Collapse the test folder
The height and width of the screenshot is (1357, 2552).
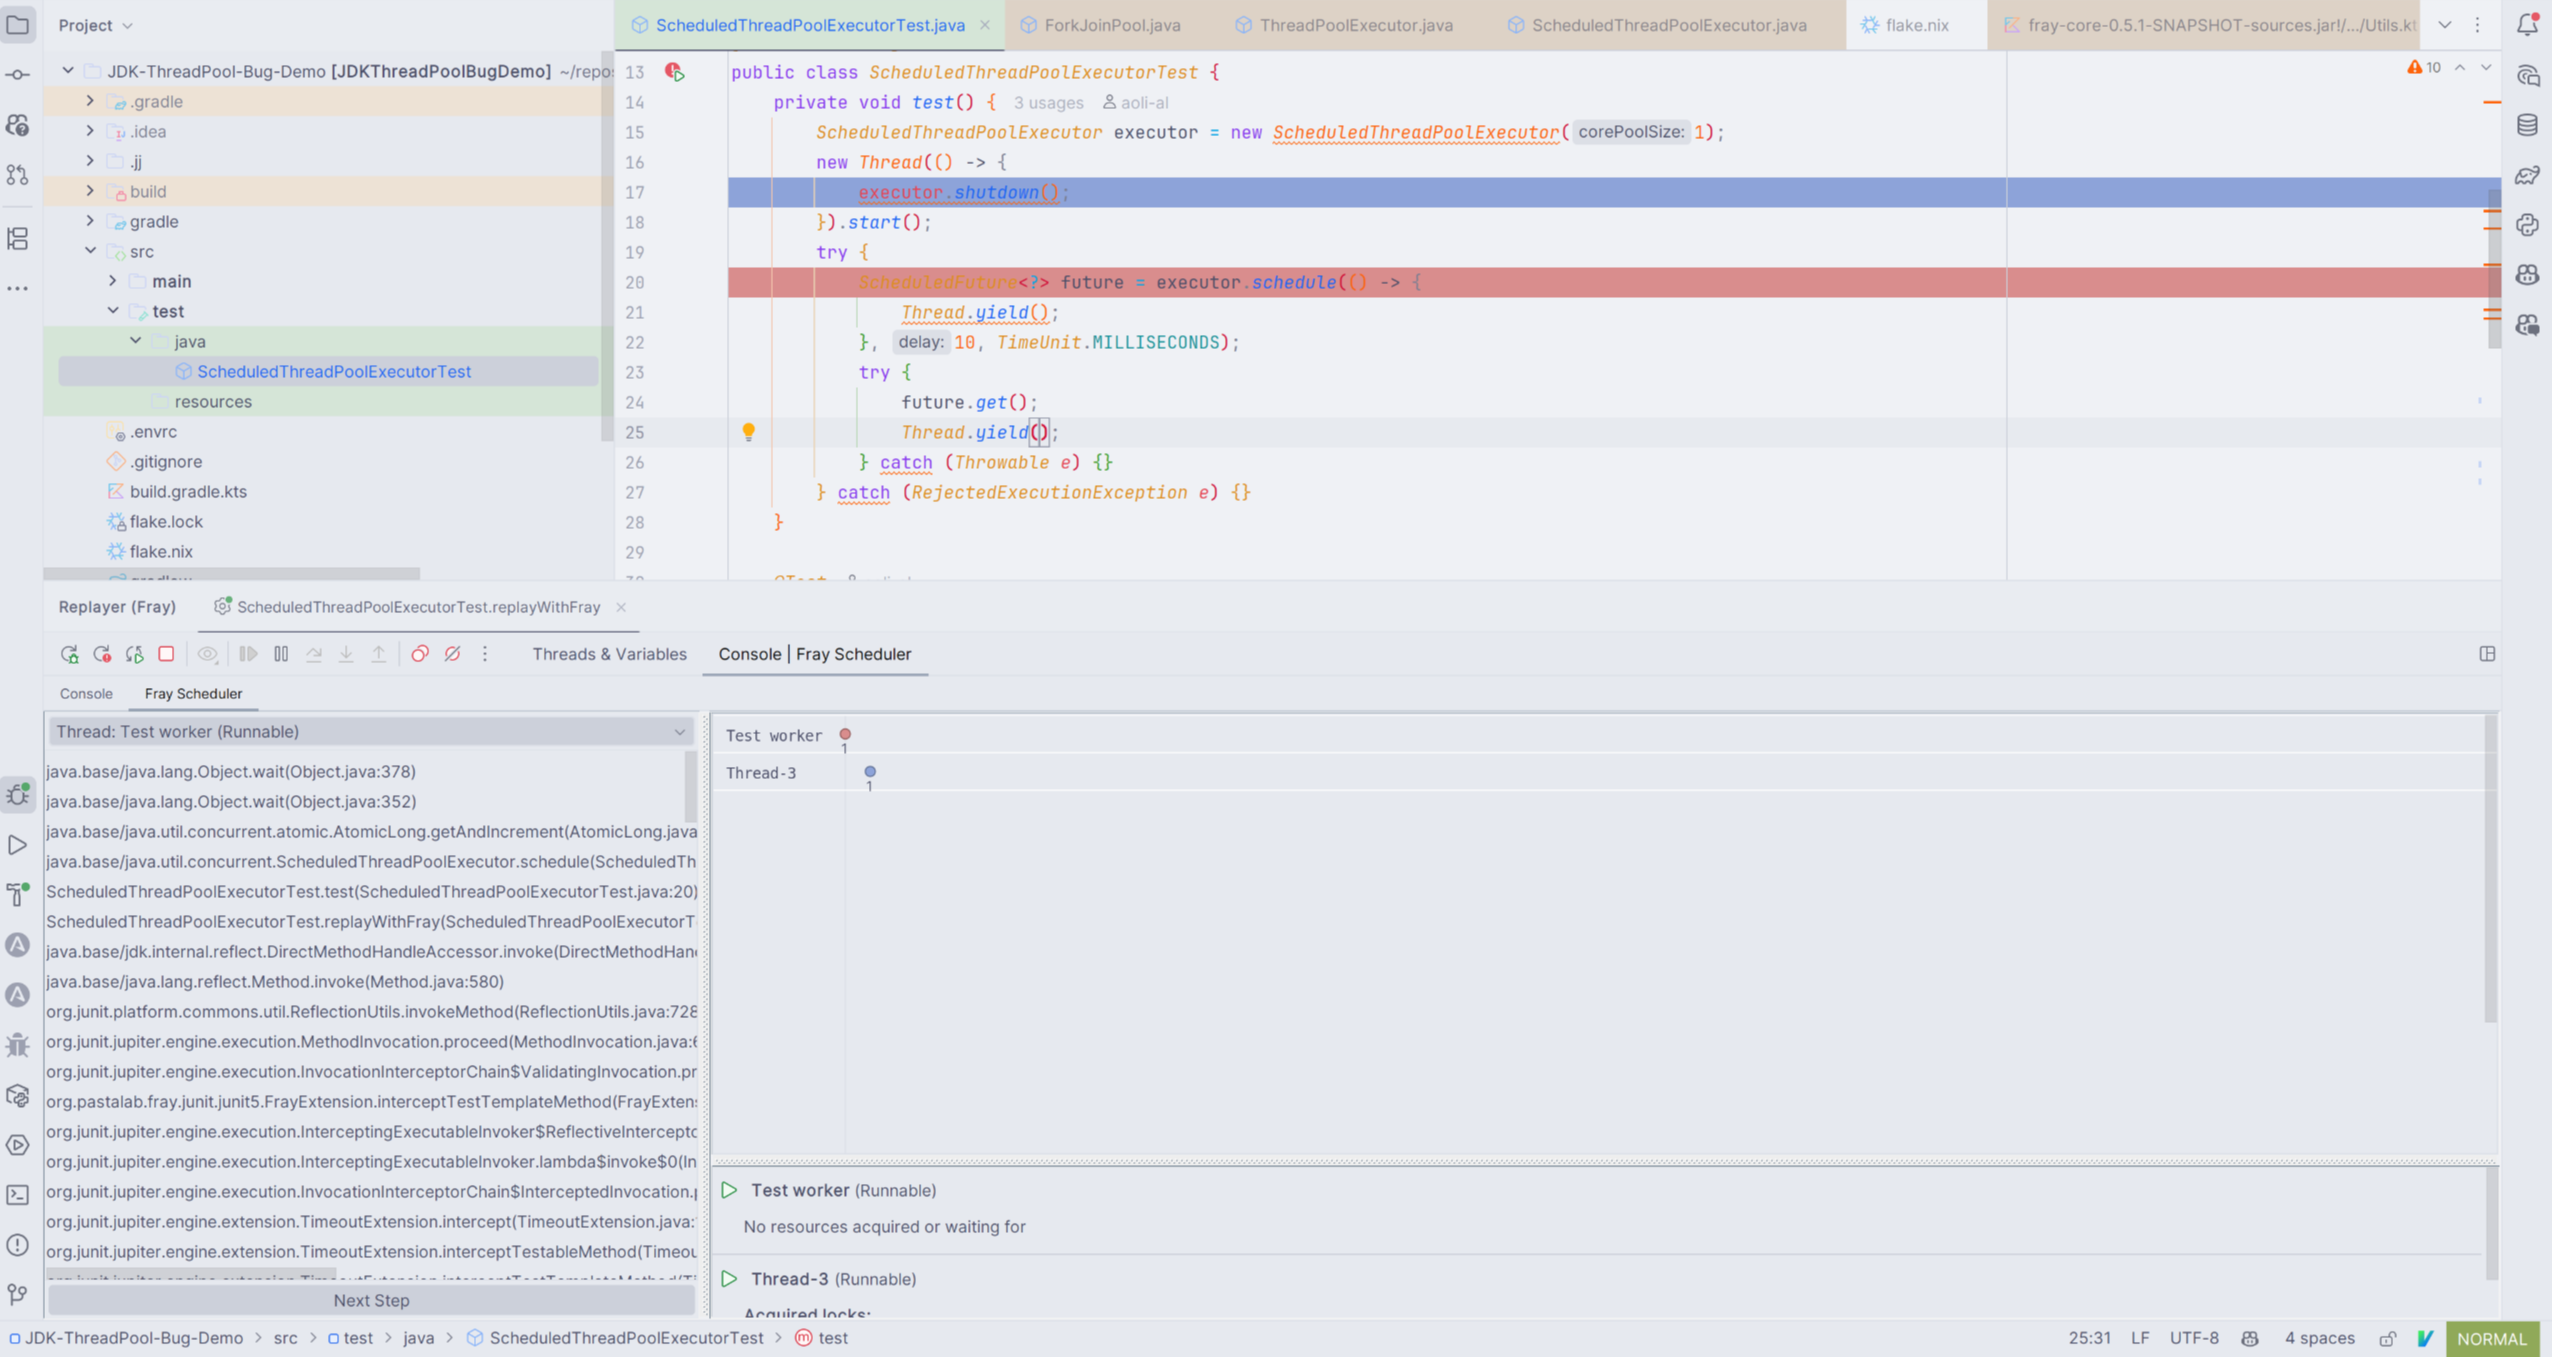click(112, 311)
